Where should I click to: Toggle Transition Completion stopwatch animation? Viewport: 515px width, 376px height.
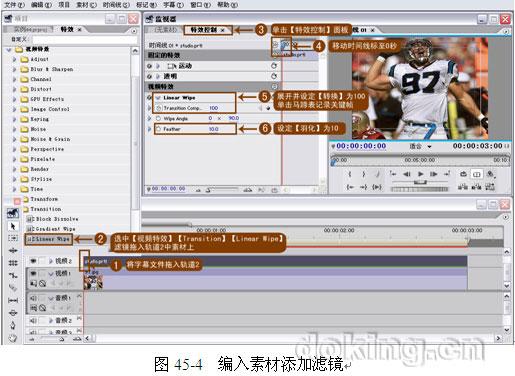point(158,108)
